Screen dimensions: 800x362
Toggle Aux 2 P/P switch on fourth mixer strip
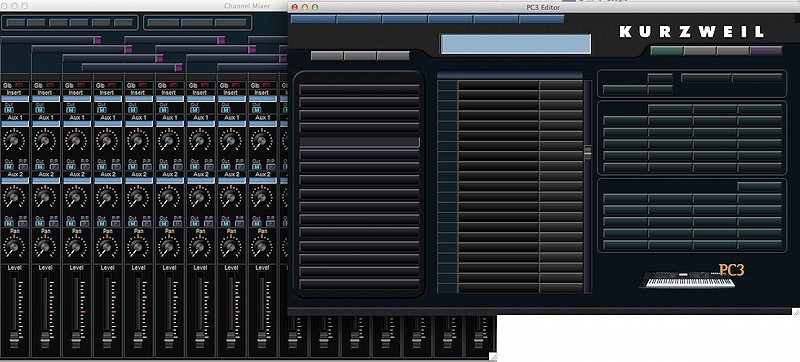[115, 223]
